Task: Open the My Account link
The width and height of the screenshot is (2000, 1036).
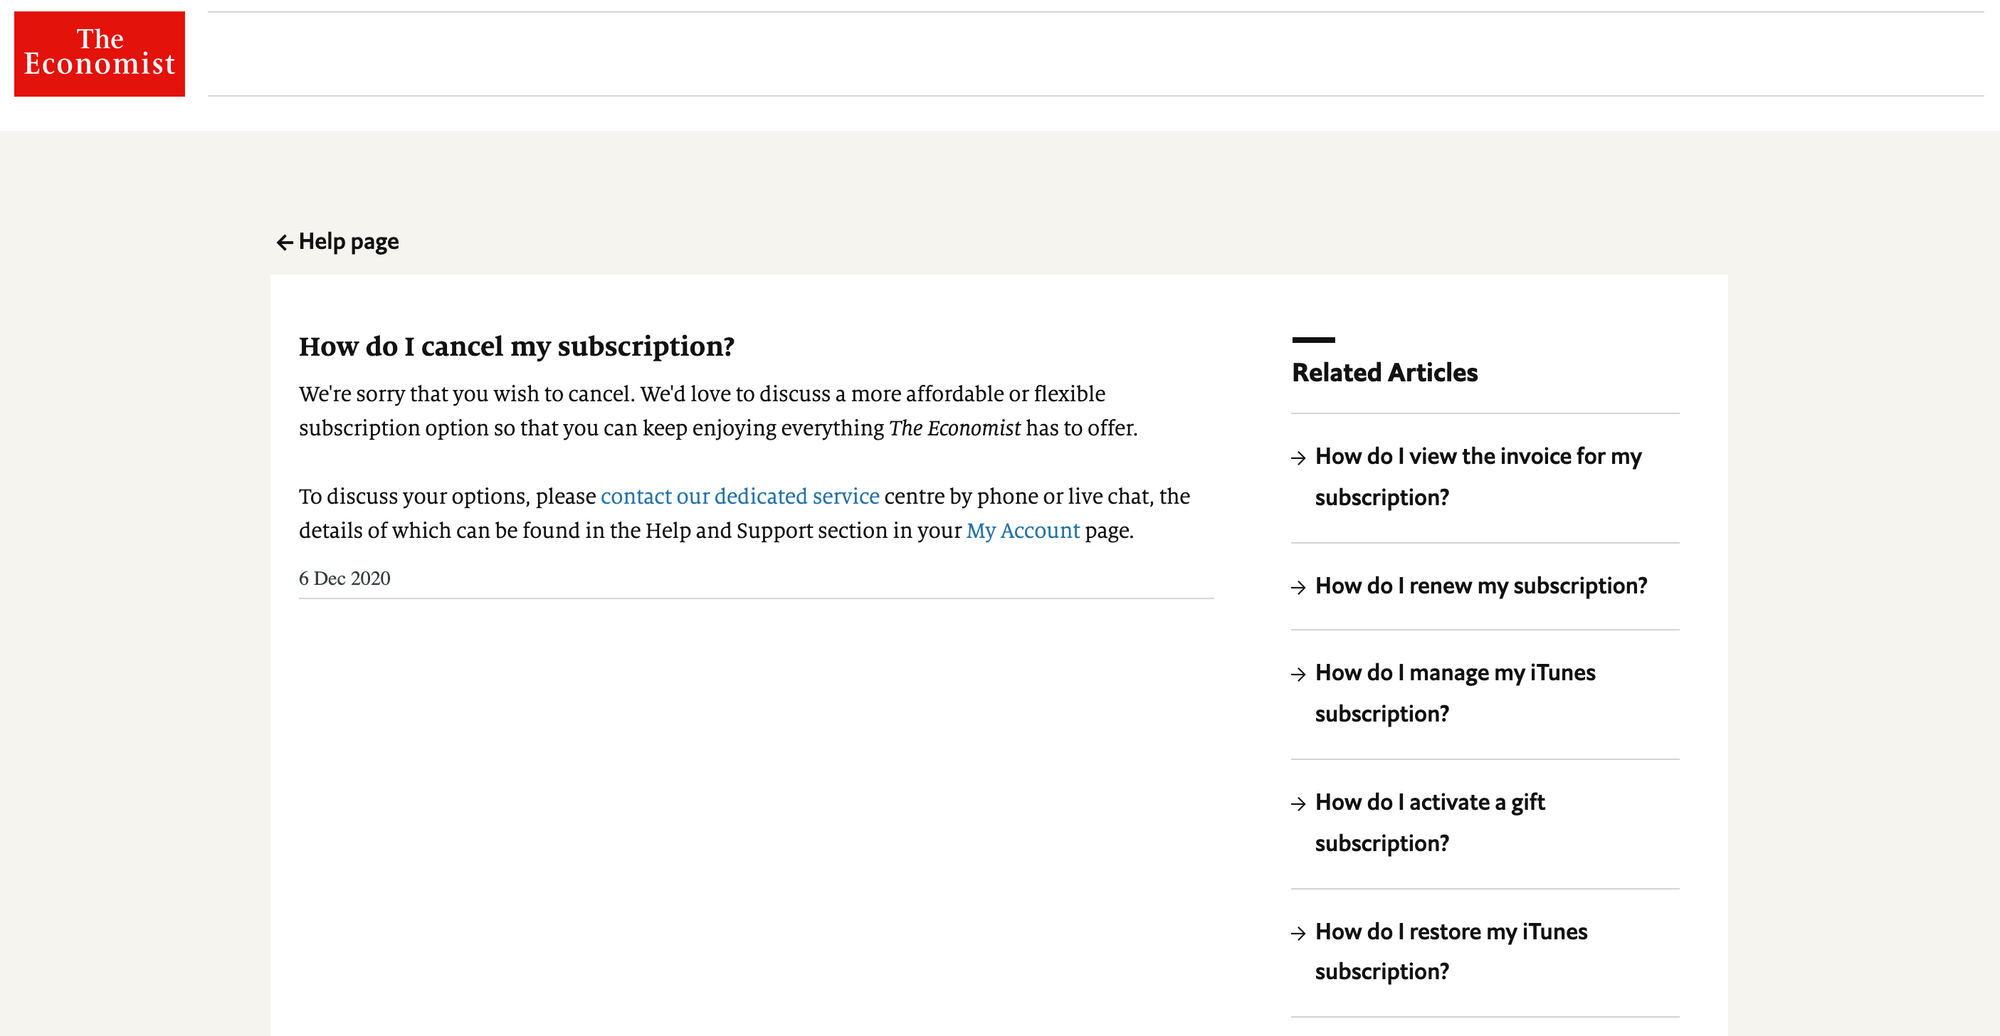Action: tap(1023, 530)
